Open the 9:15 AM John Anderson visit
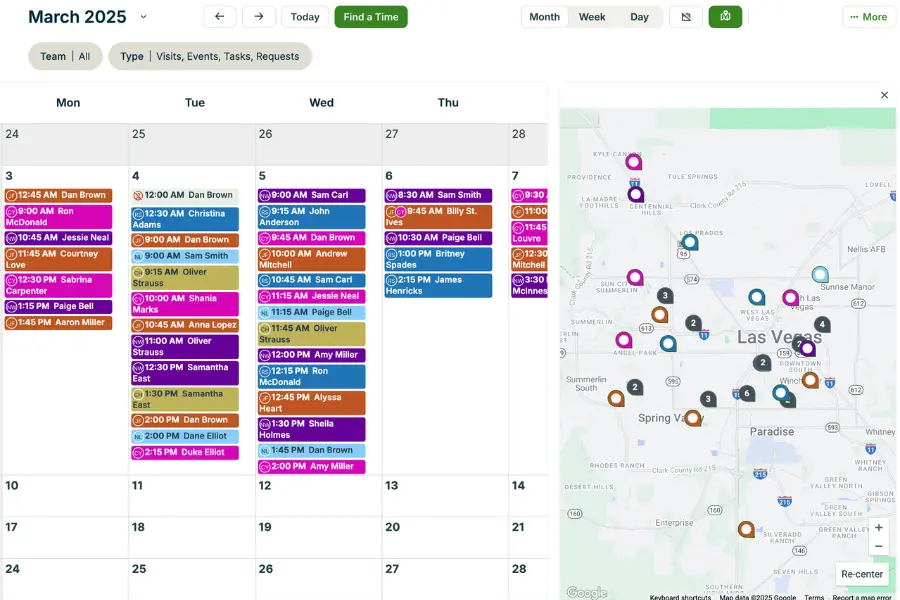Screen dimensions: 900x600 pyautogui.click(x=312, y=216)
